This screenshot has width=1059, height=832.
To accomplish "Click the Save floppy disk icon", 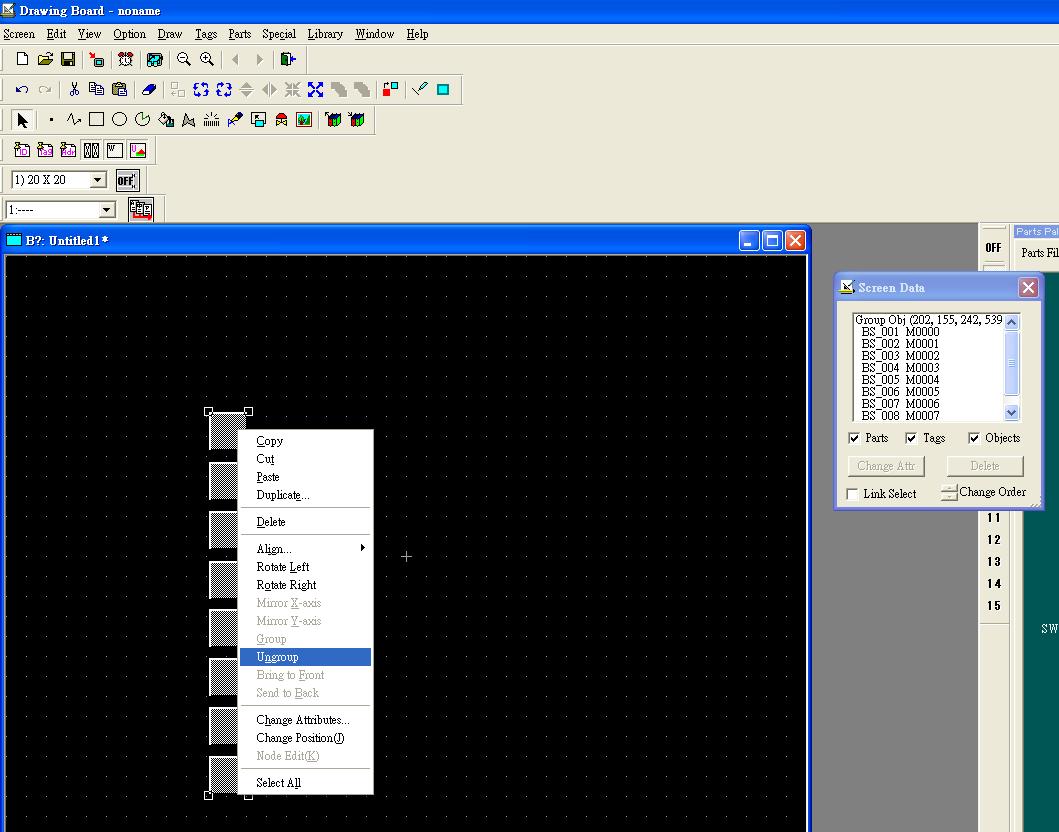I will point(68,60).
